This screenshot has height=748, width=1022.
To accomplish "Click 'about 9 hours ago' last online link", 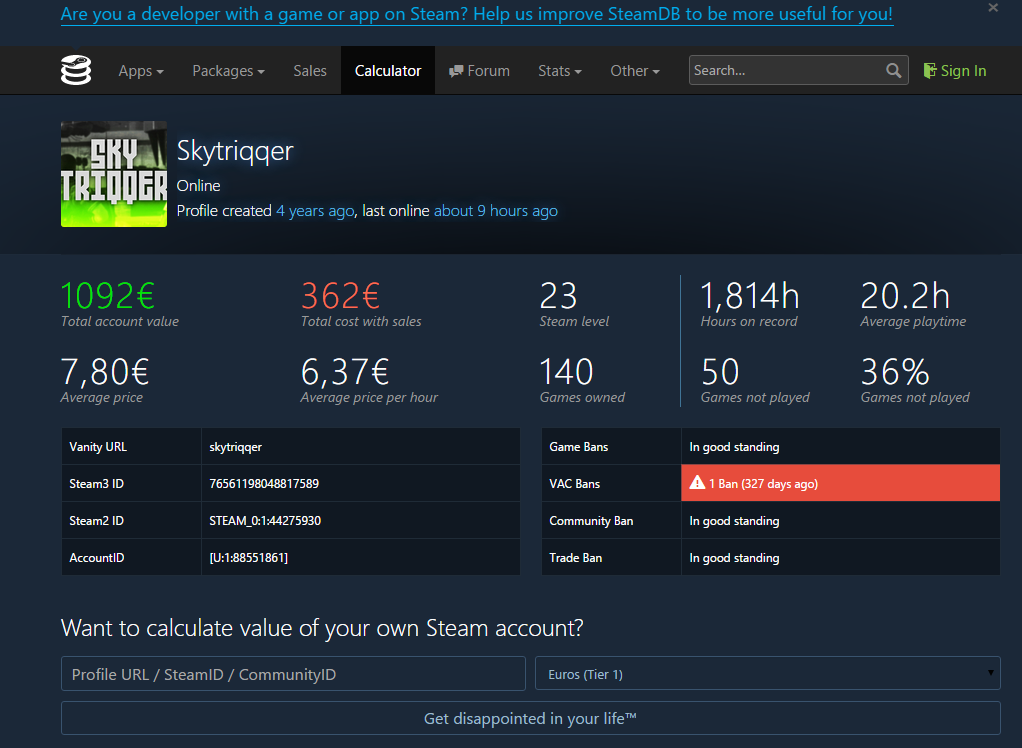I will tap(496, 210).
